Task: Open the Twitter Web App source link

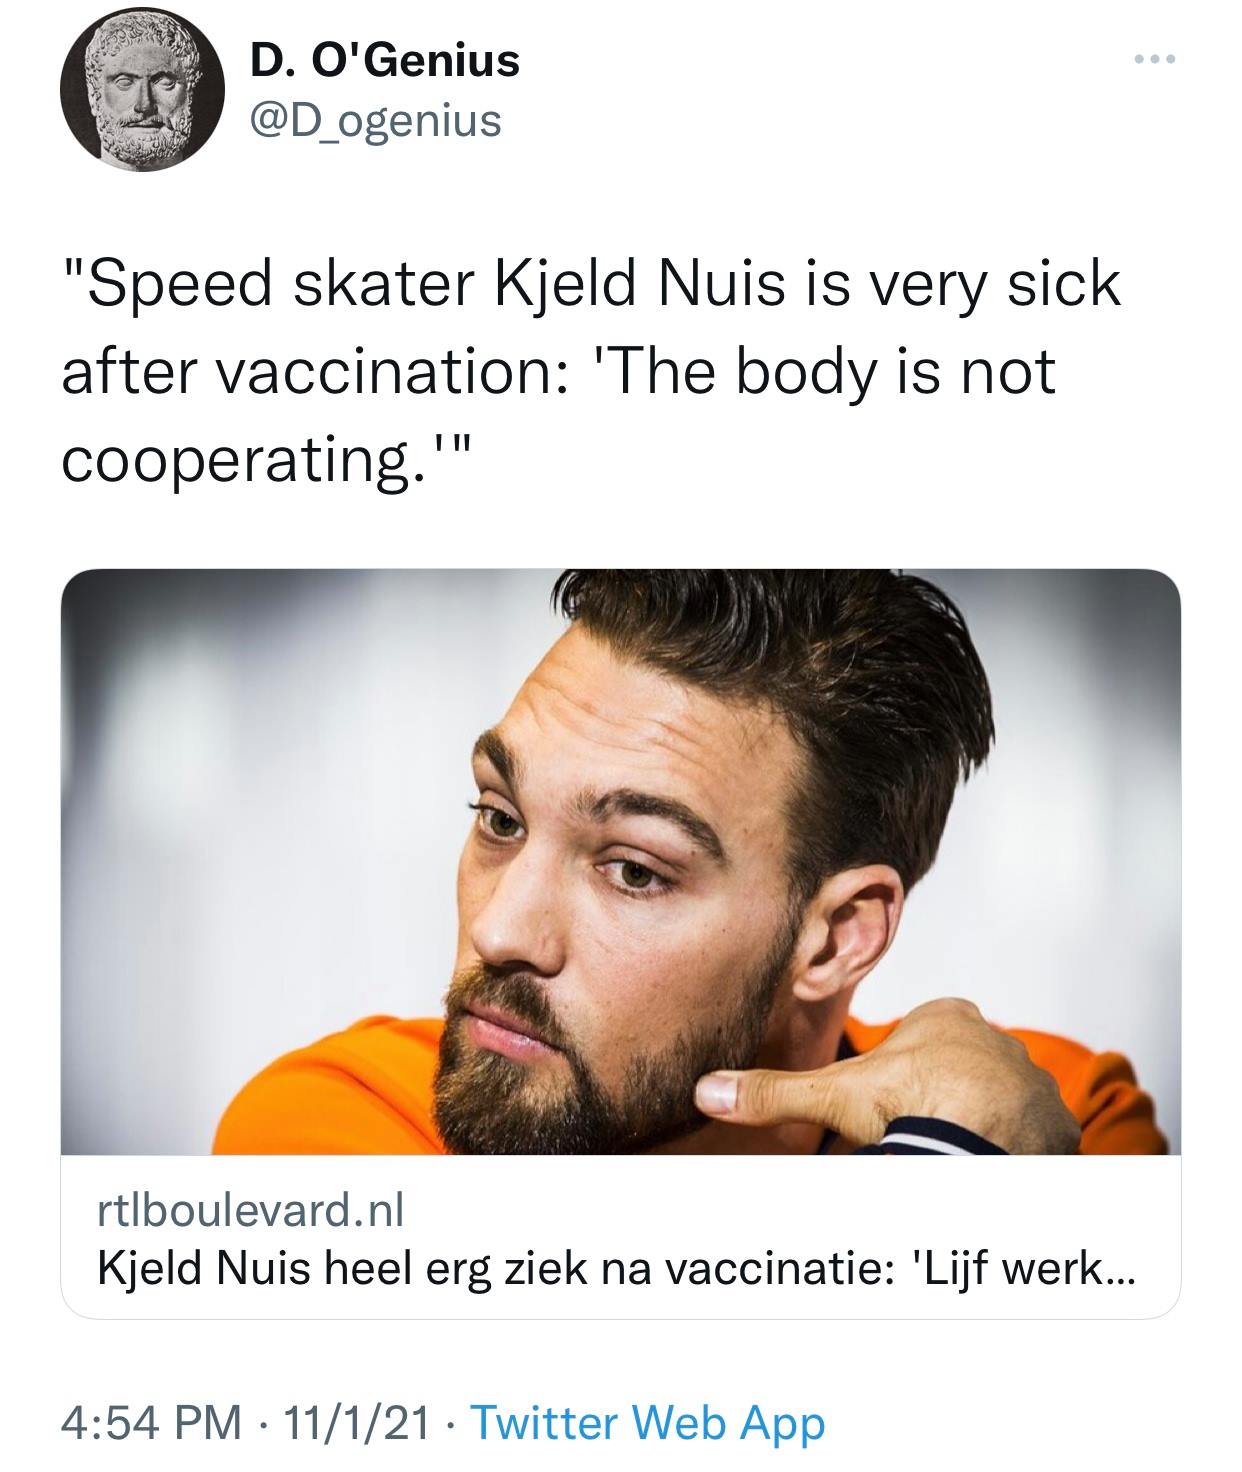Action: pyautogui.click(x=647, y=1423)
